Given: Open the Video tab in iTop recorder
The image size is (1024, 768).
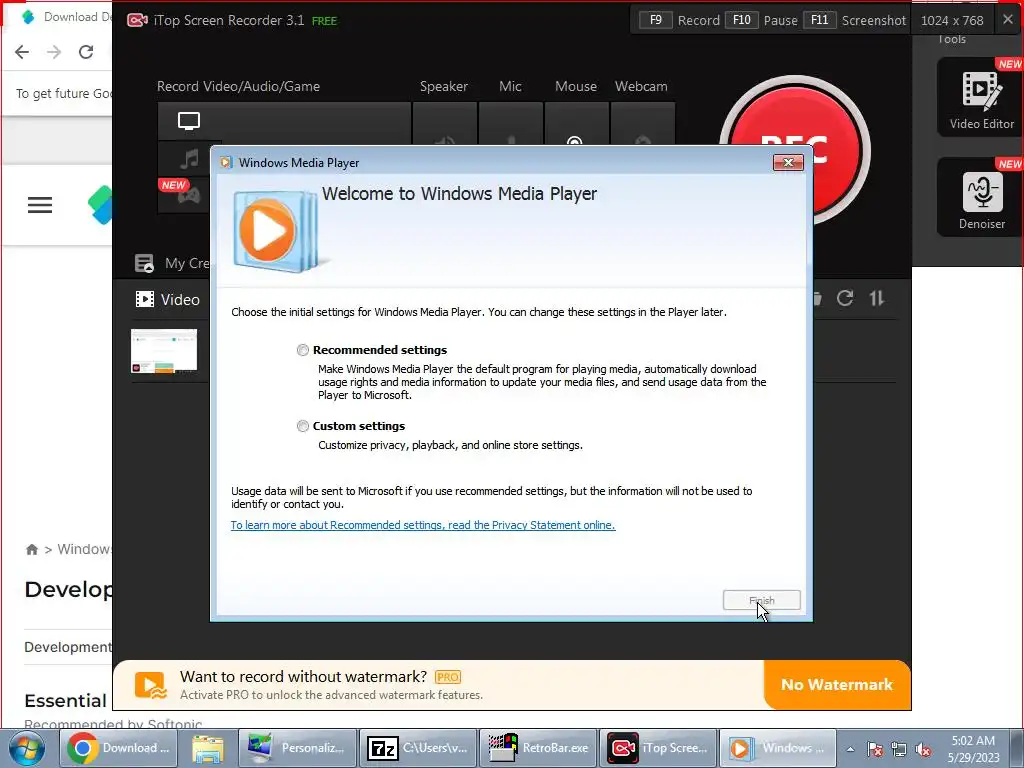Looking at the screenshot, I should (x=168, y=300).
